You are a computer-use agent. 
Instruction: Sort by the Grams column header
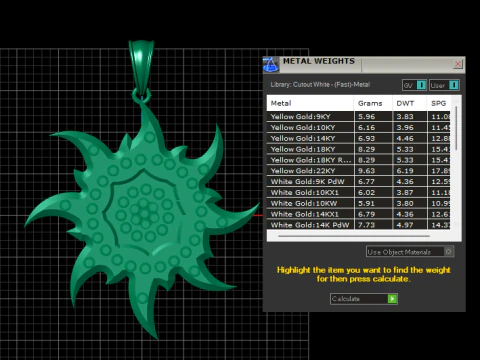pyautogui.click(x=373, y=103)
